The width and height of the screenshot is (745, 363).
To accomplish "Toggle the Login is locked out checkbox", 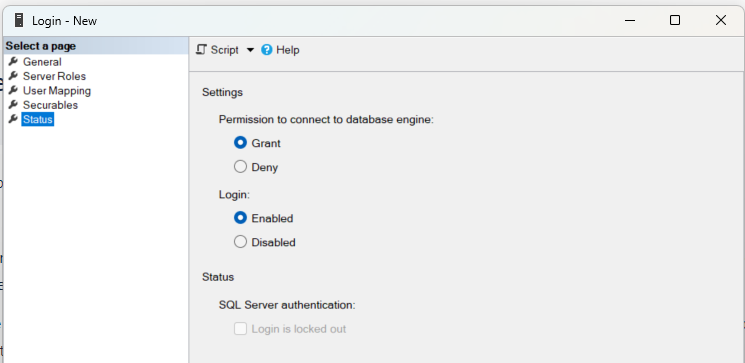I will pyautogui.click(x=240, y=328).
